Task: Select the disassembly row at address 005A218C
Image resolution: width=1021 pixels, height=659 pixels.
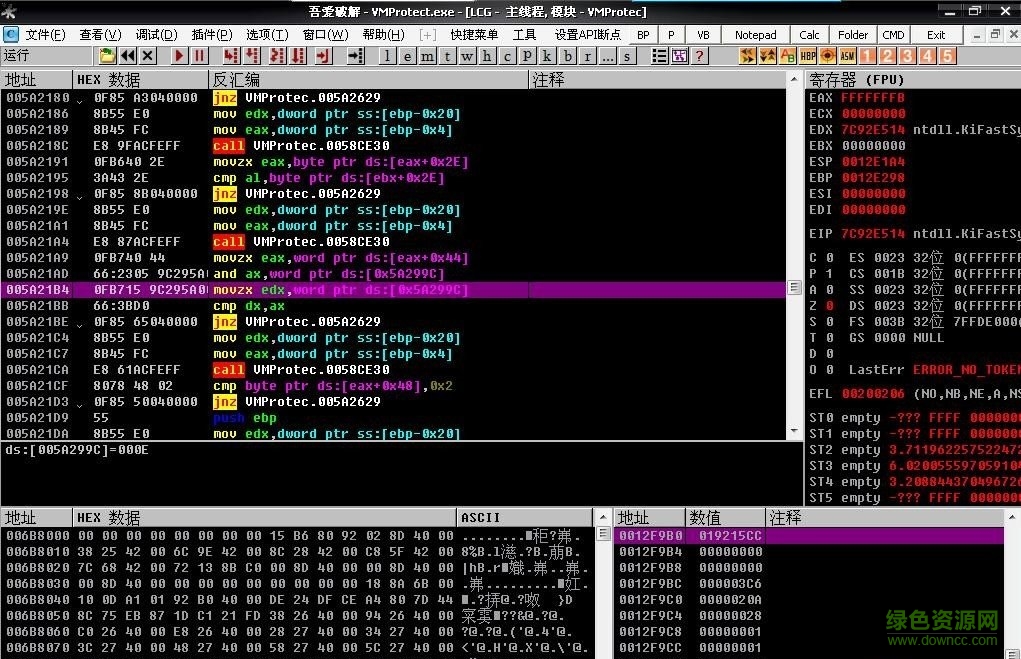Action: (x=393, y=145)
